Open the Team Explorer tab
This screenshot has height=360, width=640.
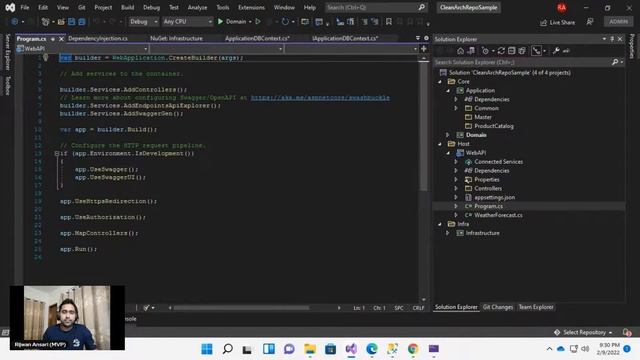point(536,307)
